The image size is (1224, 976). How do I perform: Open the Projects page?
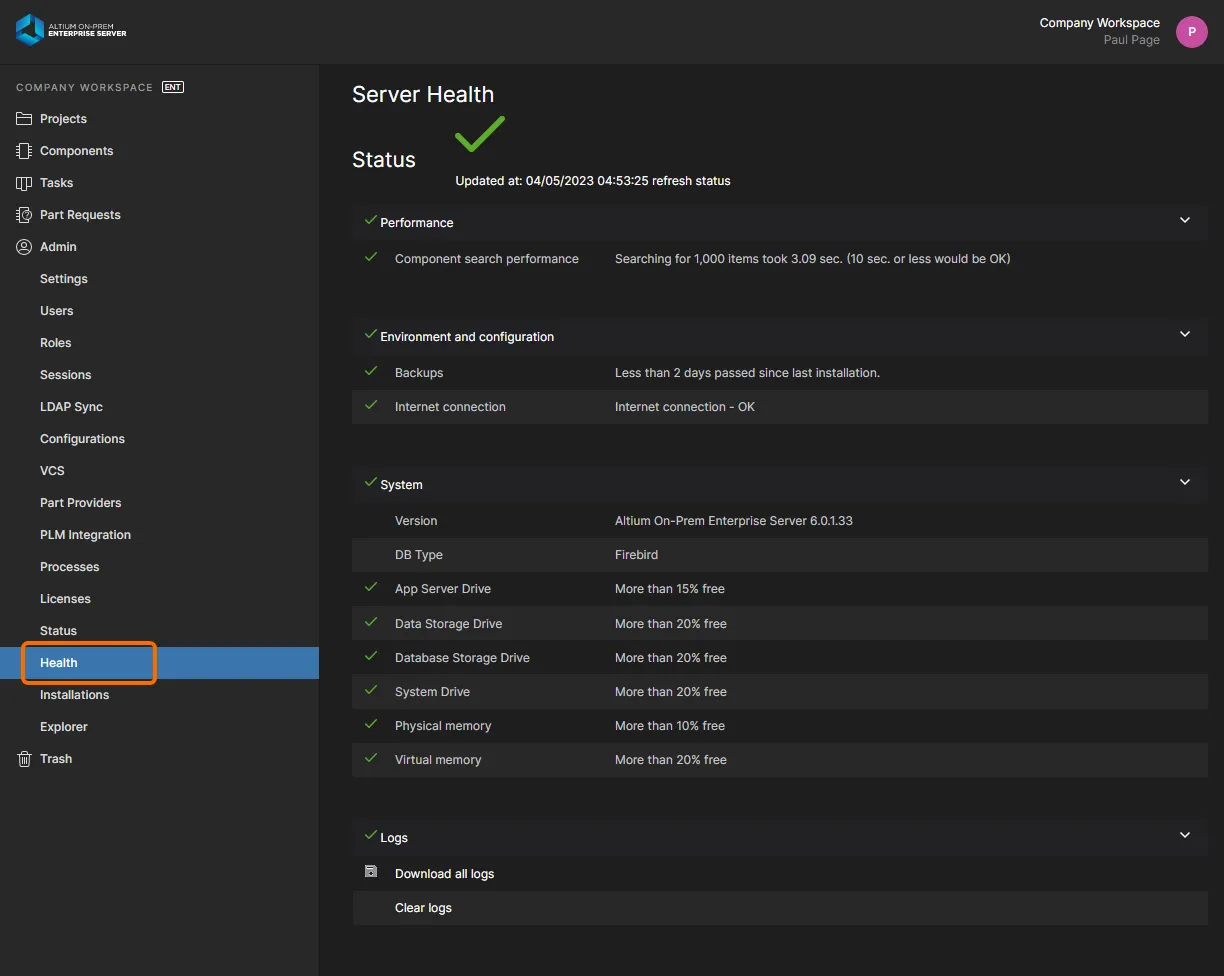(x=63, y=119)
